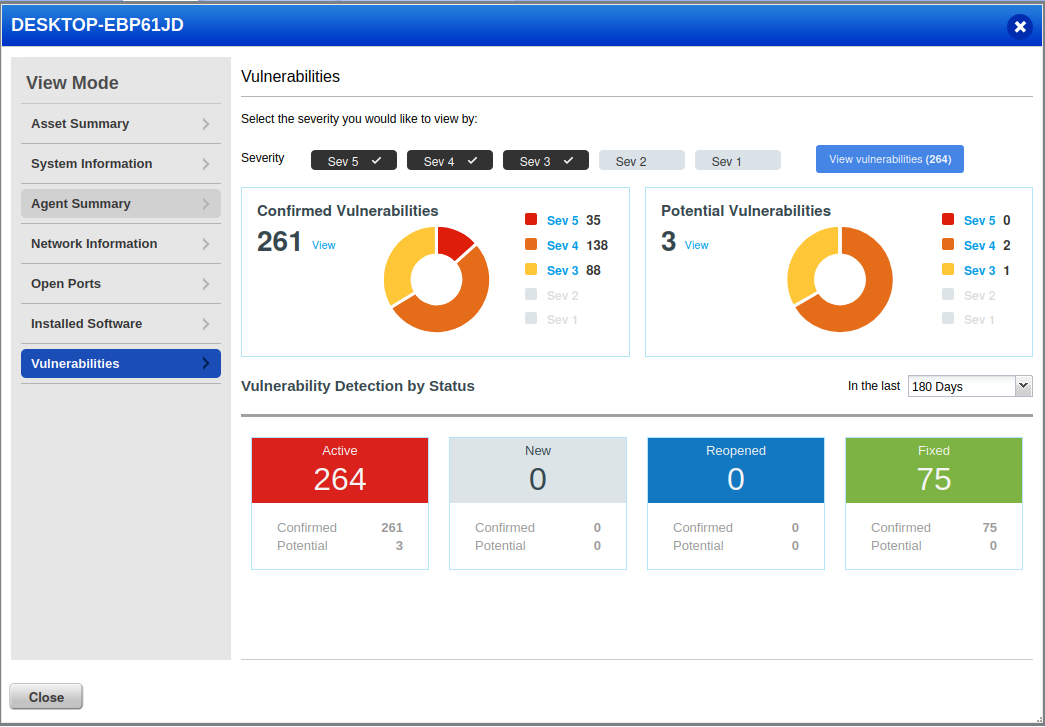1045x727 pixels.
Task: Enable the Sev 1 severity filter
Action: coord(738,161)
